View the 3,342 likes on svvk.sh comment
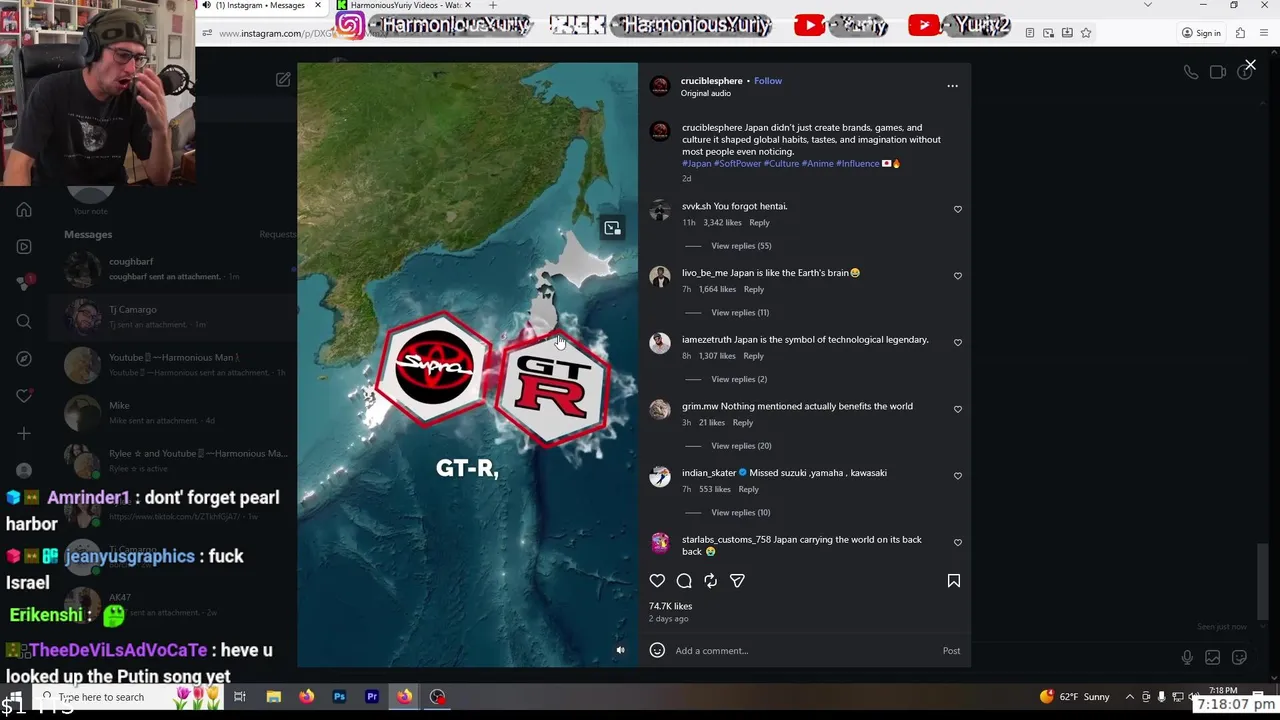Viewport: 1280px width, 720px height. [x=722, y=223]
